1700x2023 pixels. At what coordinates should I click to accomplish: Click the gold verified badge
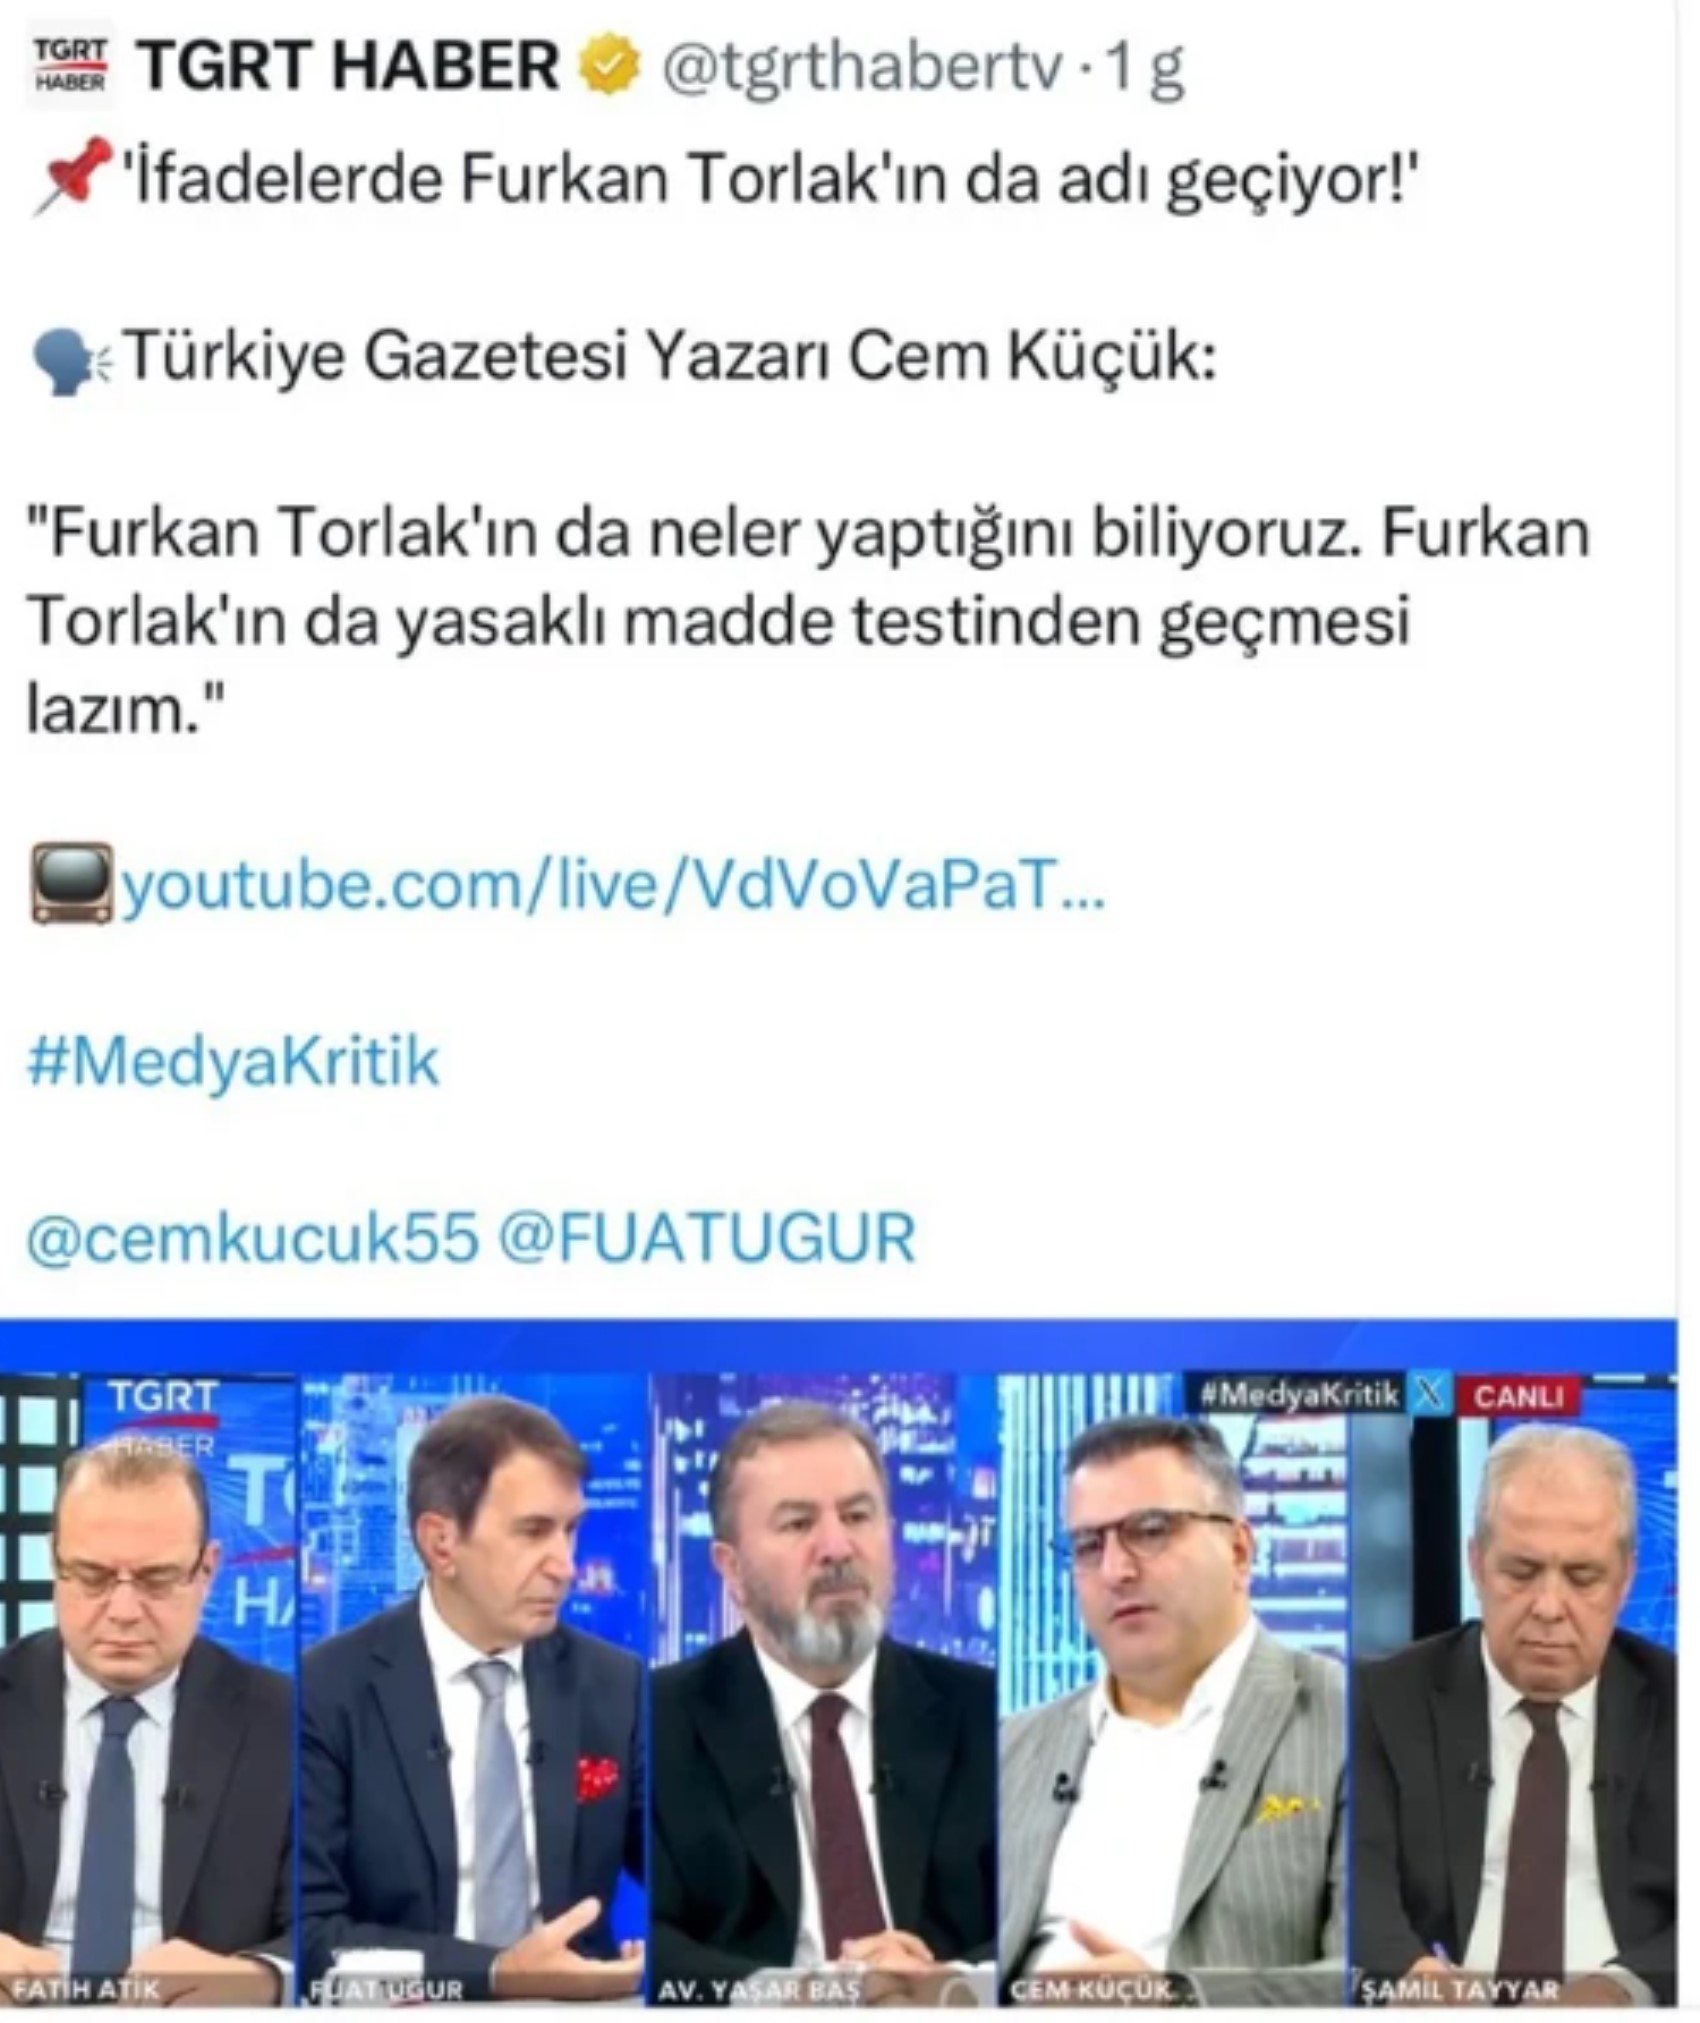click(610, 68)
